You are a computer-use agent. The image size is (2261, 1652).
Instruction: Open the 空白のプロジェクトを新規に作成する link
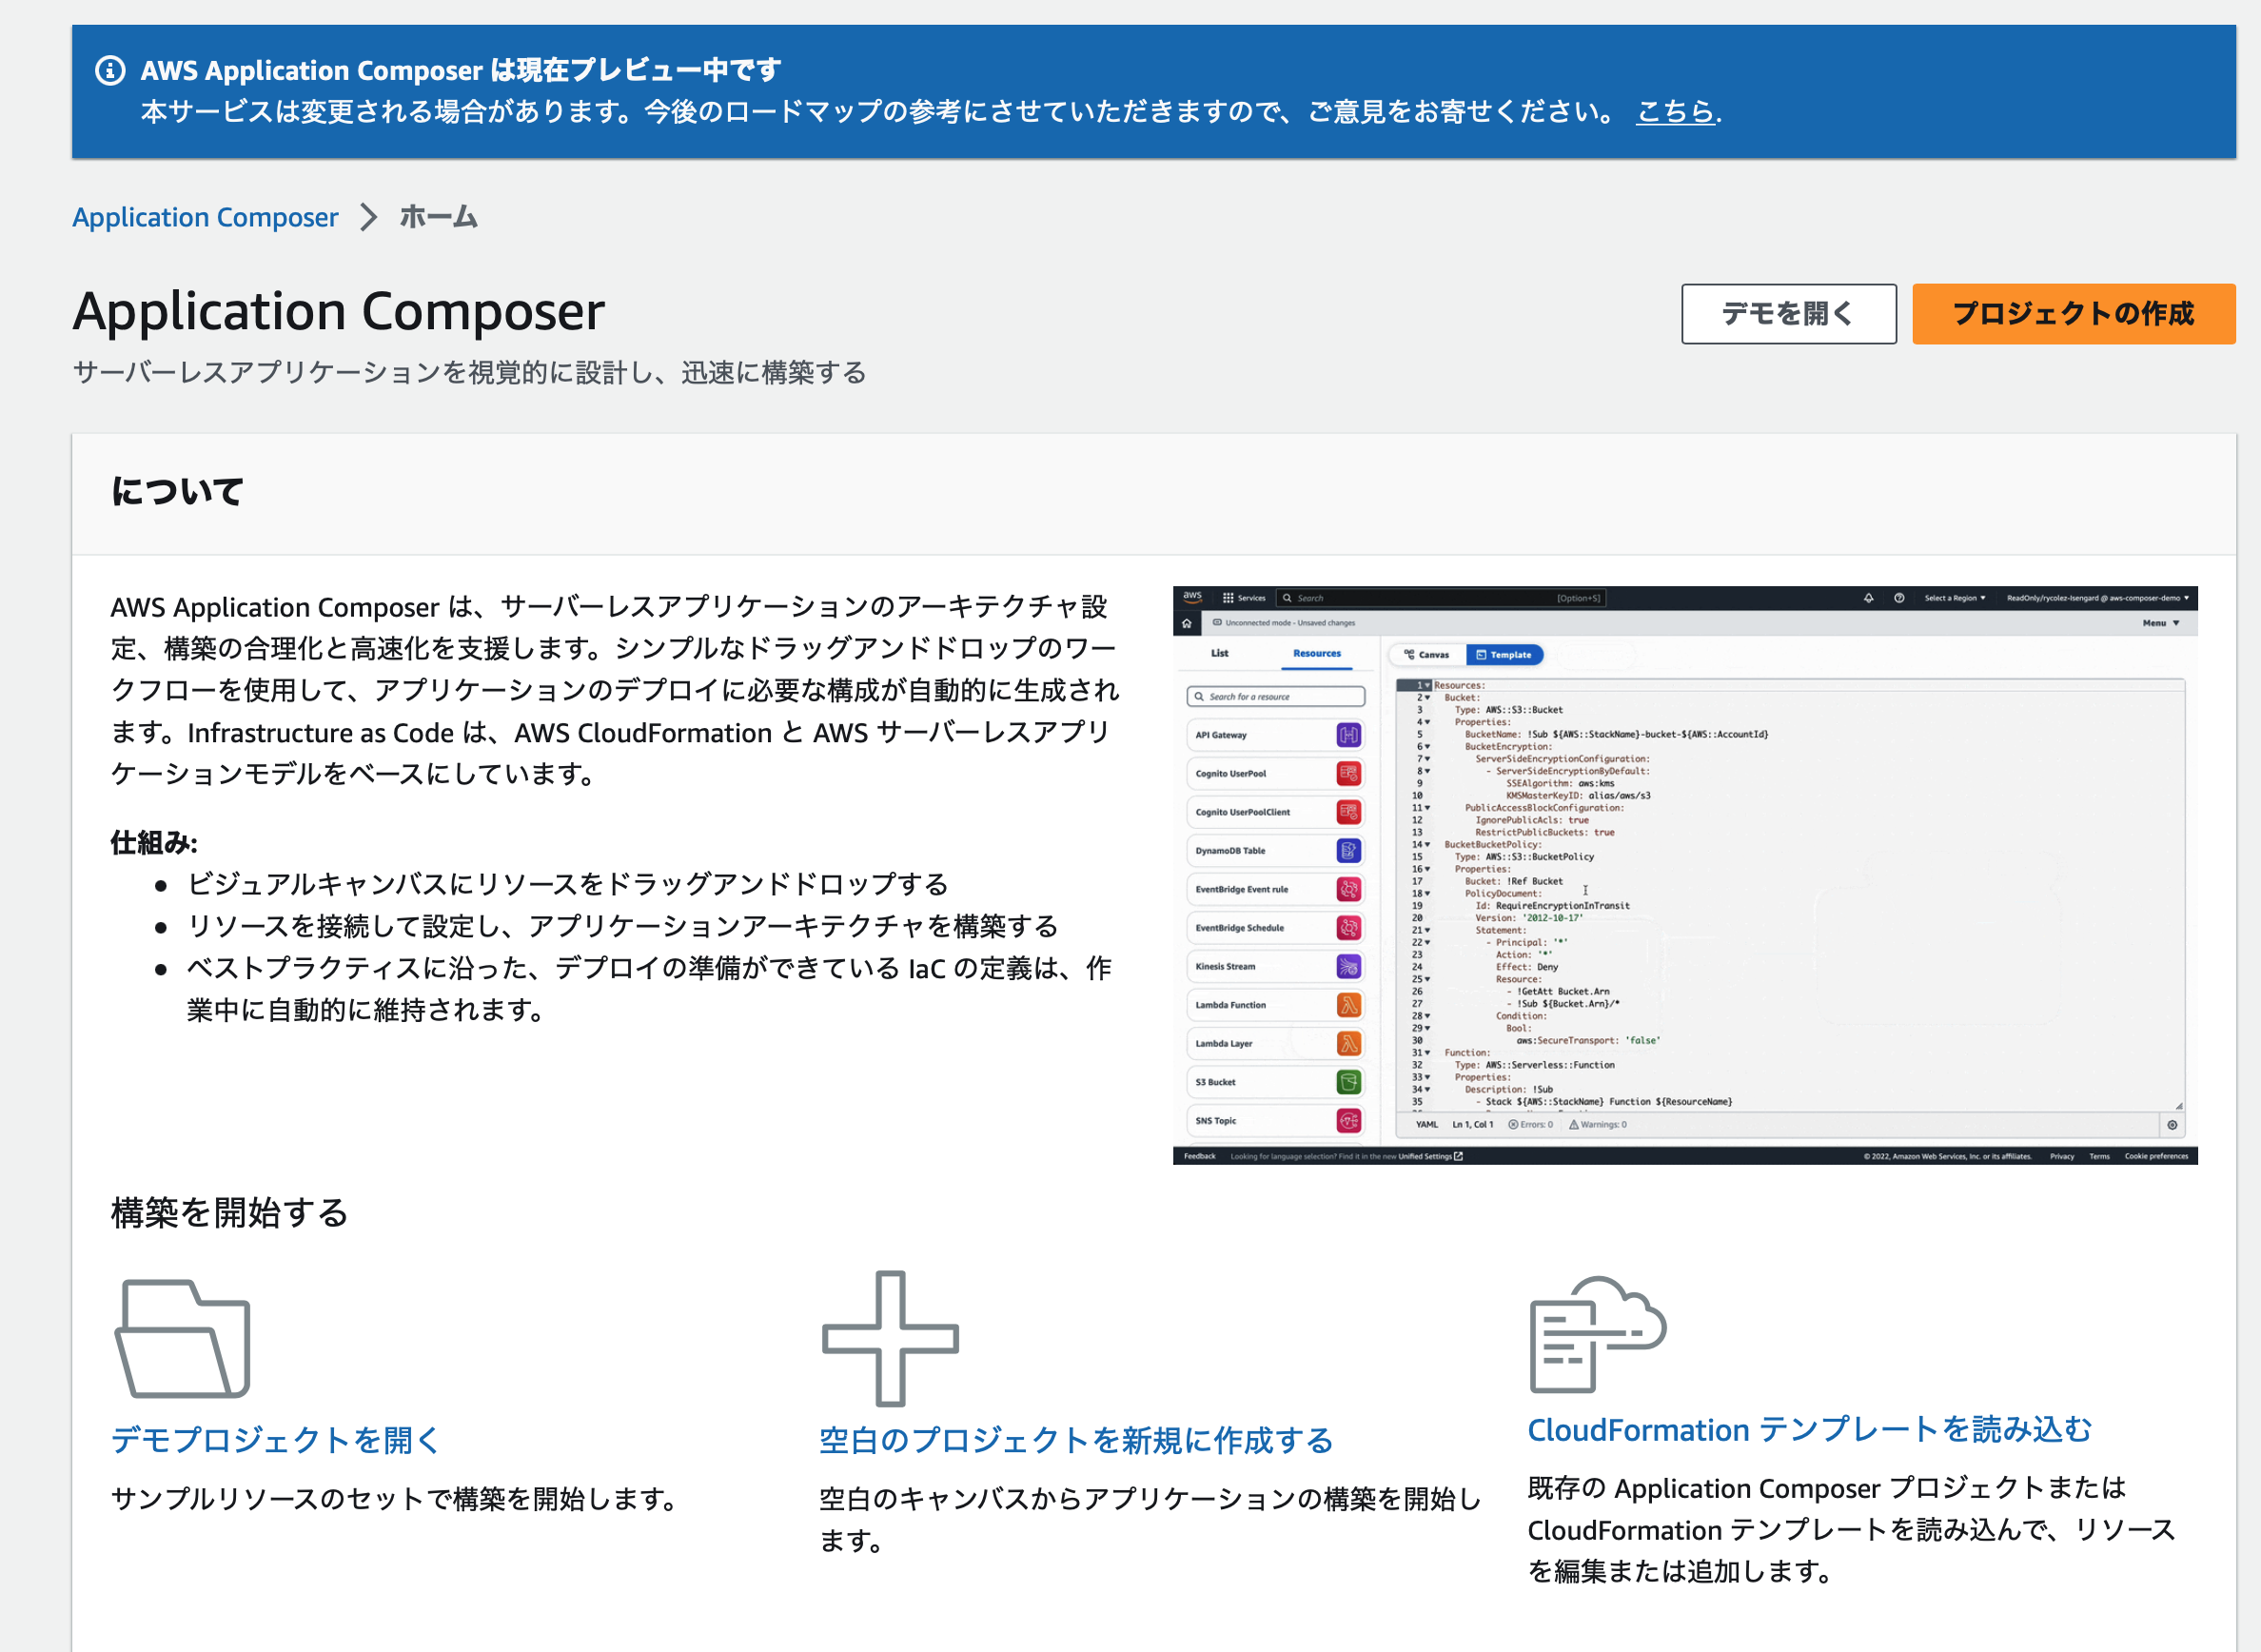click(x=1076, y=1439)
